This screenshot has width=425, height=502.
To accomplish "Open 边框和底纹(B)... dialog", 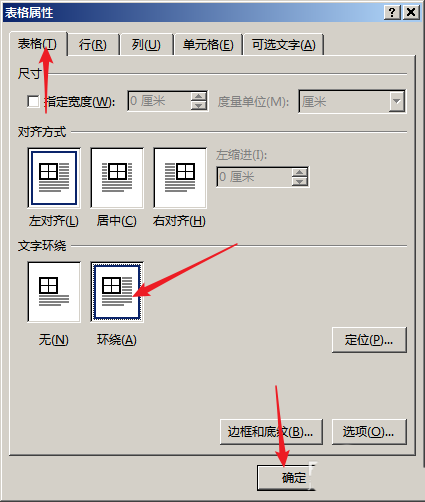I will tap(271, 432).
